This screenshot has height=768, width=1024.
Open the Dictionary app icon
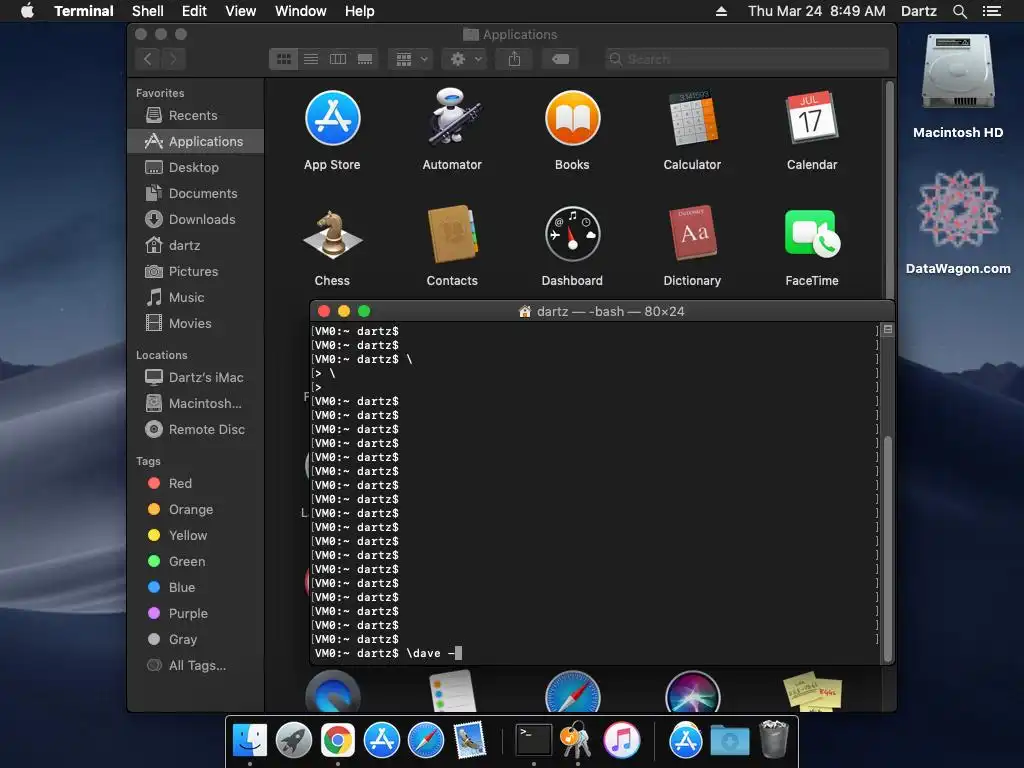(692, 234)
